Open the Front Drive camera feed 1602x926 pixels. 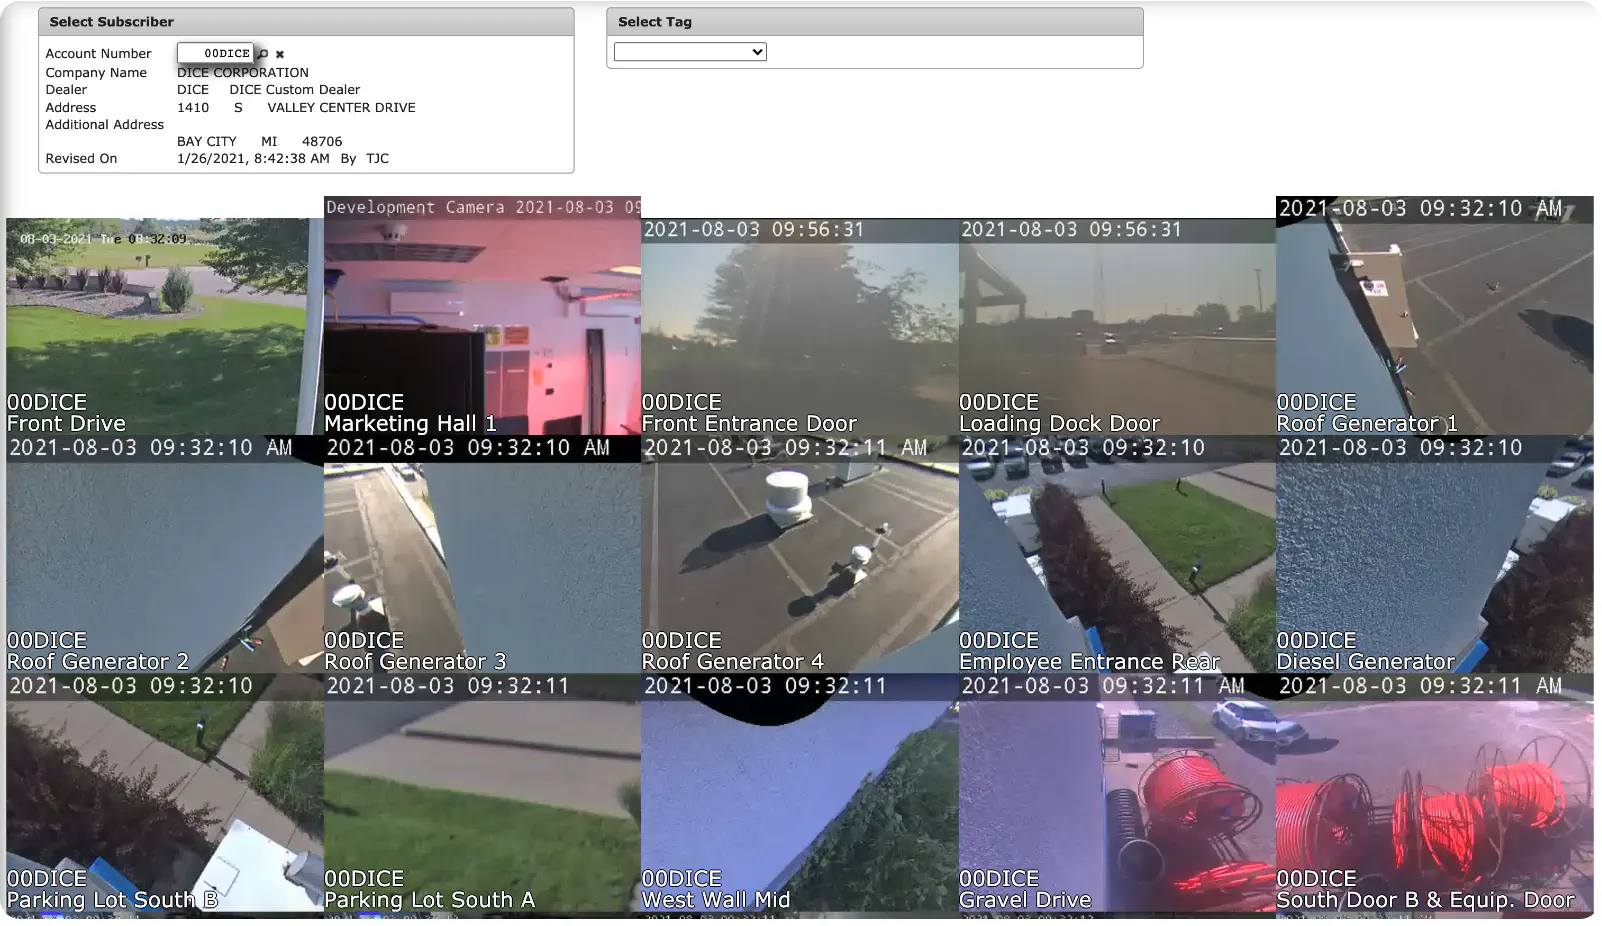click(x=165, y=326)
